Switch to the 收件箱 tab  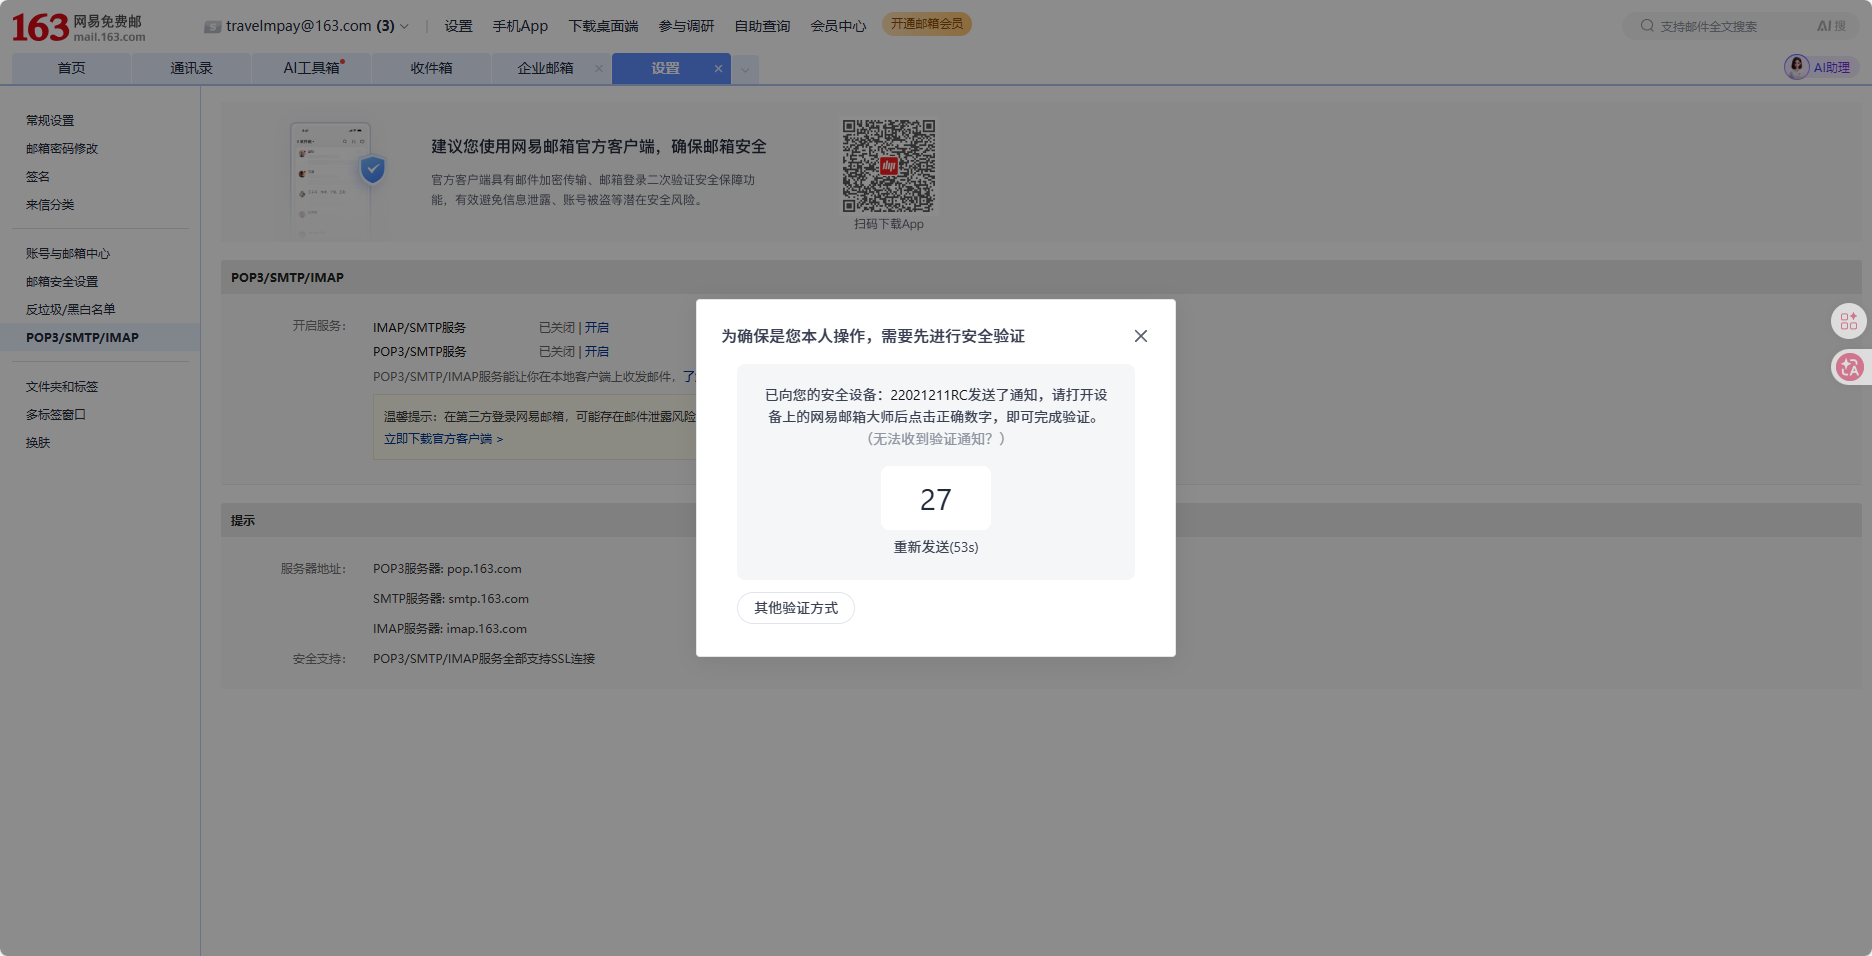[x=431, y=68]
